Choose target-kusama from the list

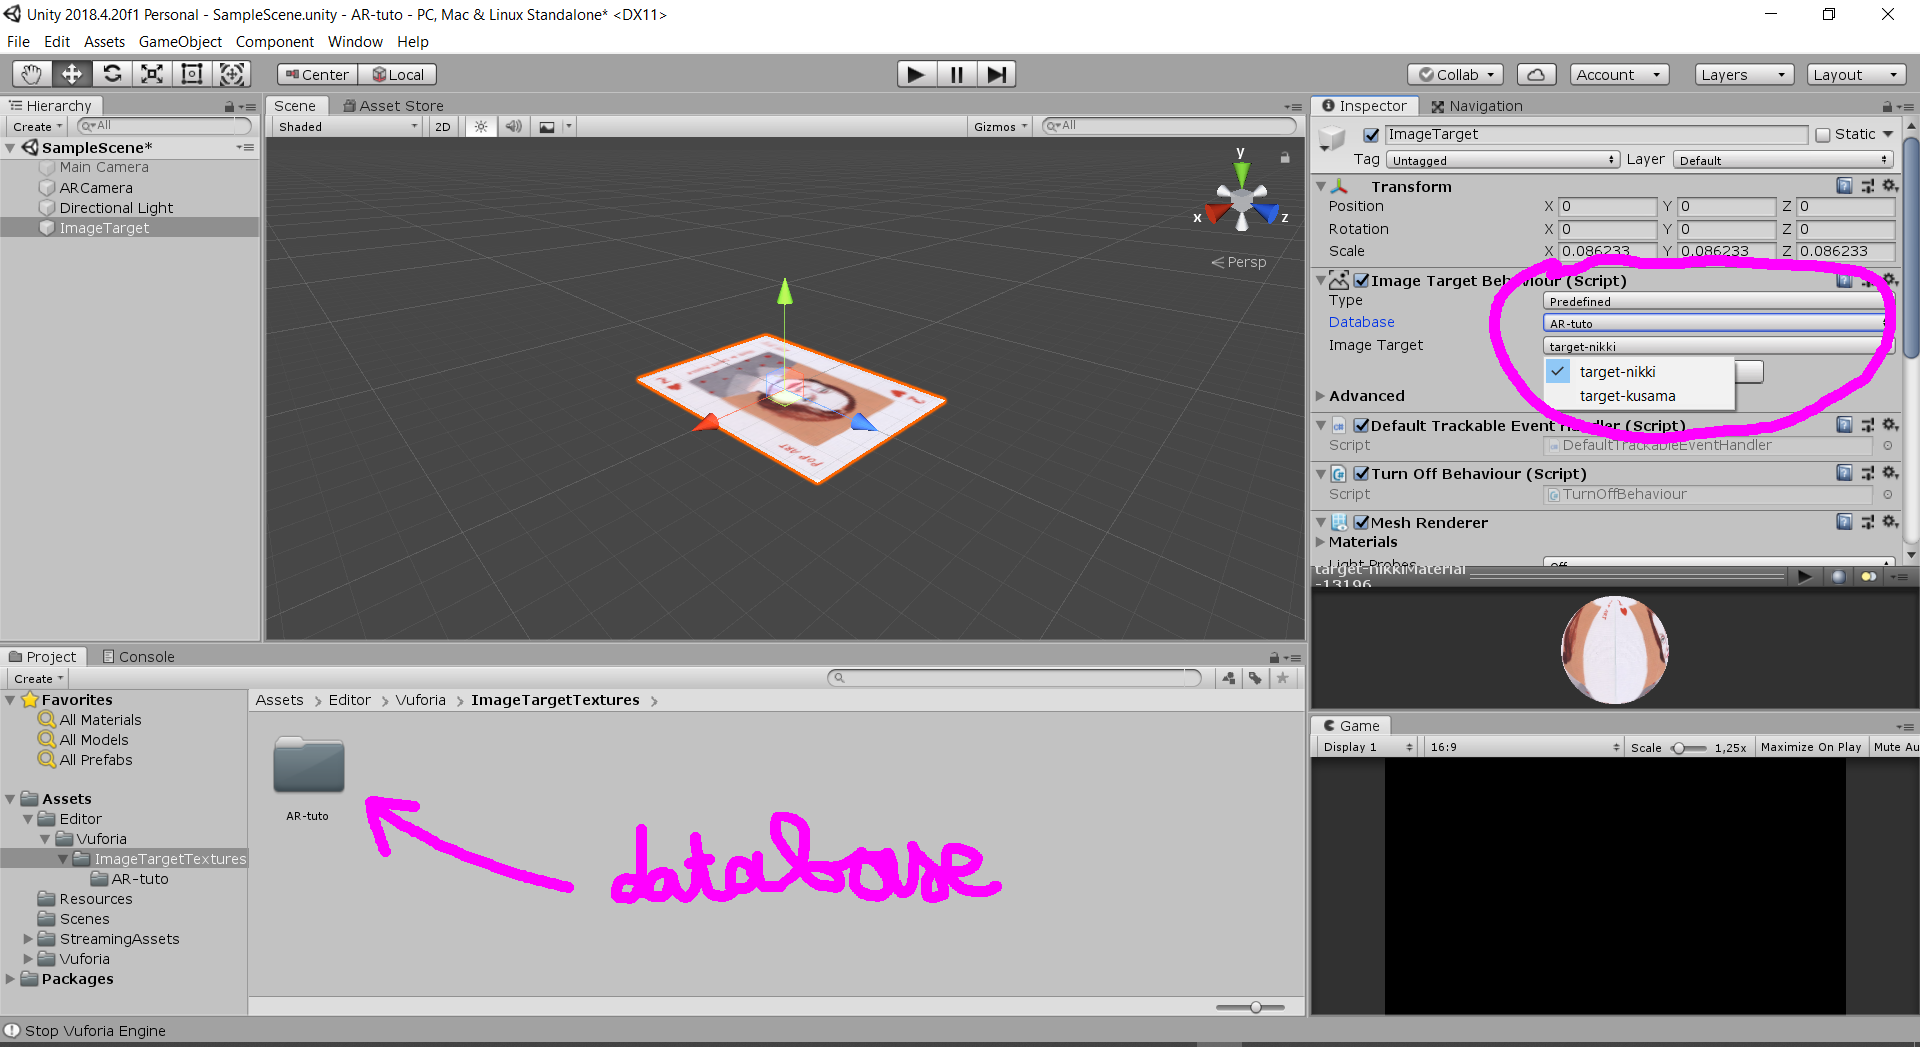[x=1627, y=396]
